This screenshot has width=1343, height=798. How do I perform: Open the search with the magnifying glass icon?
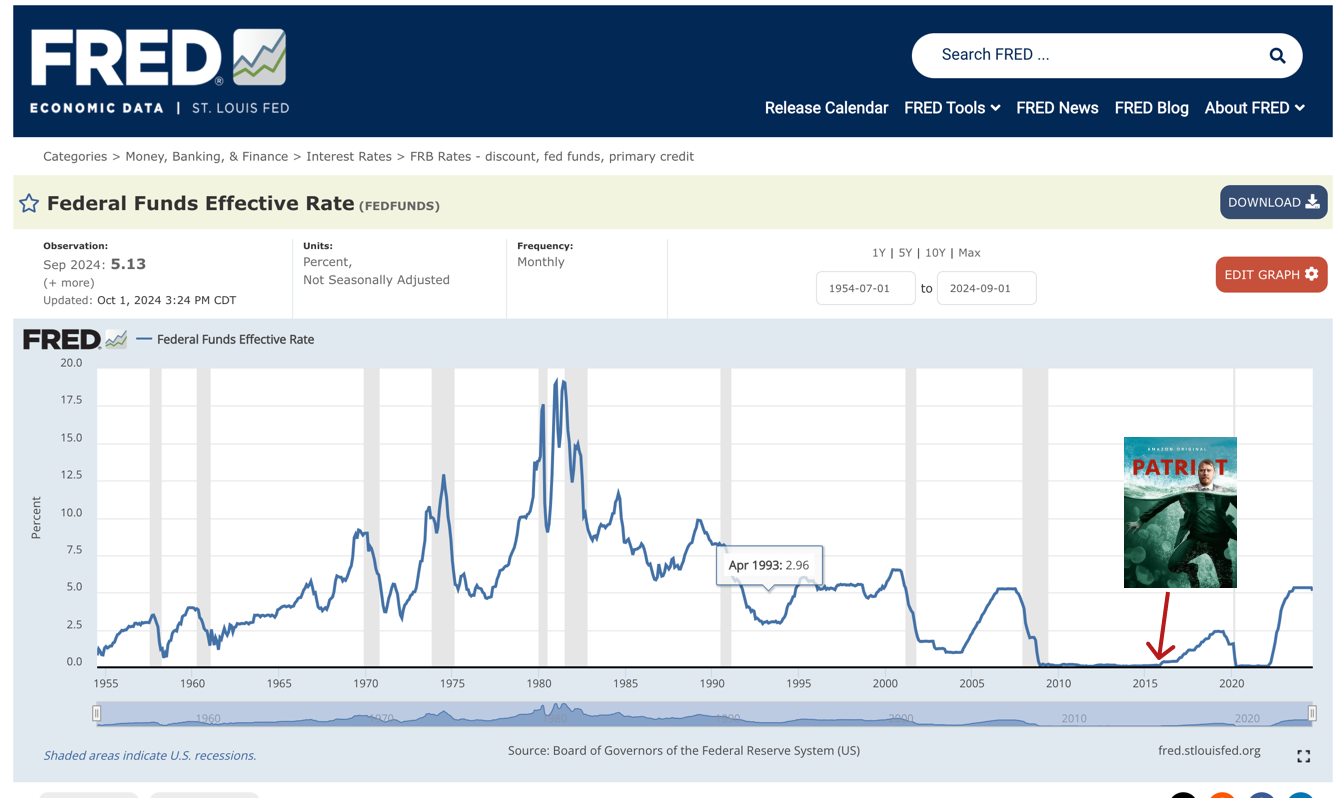point(1277,55)
